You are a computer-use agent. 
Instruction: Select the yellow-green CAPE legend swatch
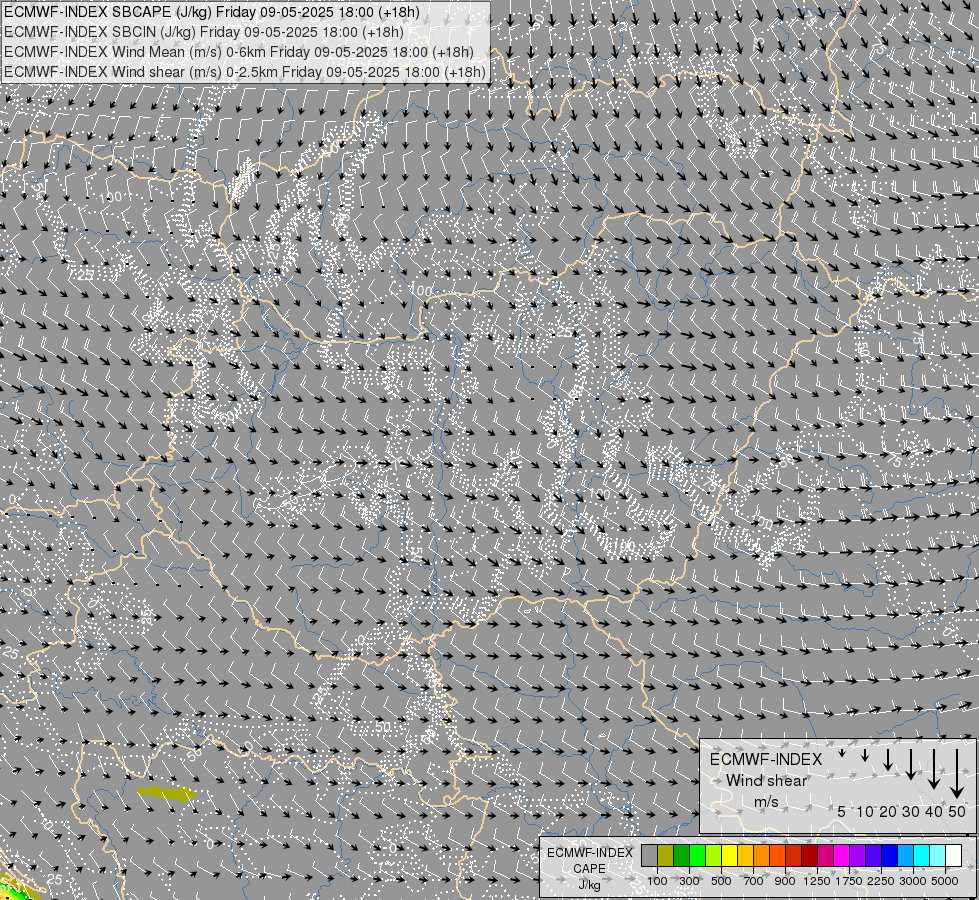point(714,856)
